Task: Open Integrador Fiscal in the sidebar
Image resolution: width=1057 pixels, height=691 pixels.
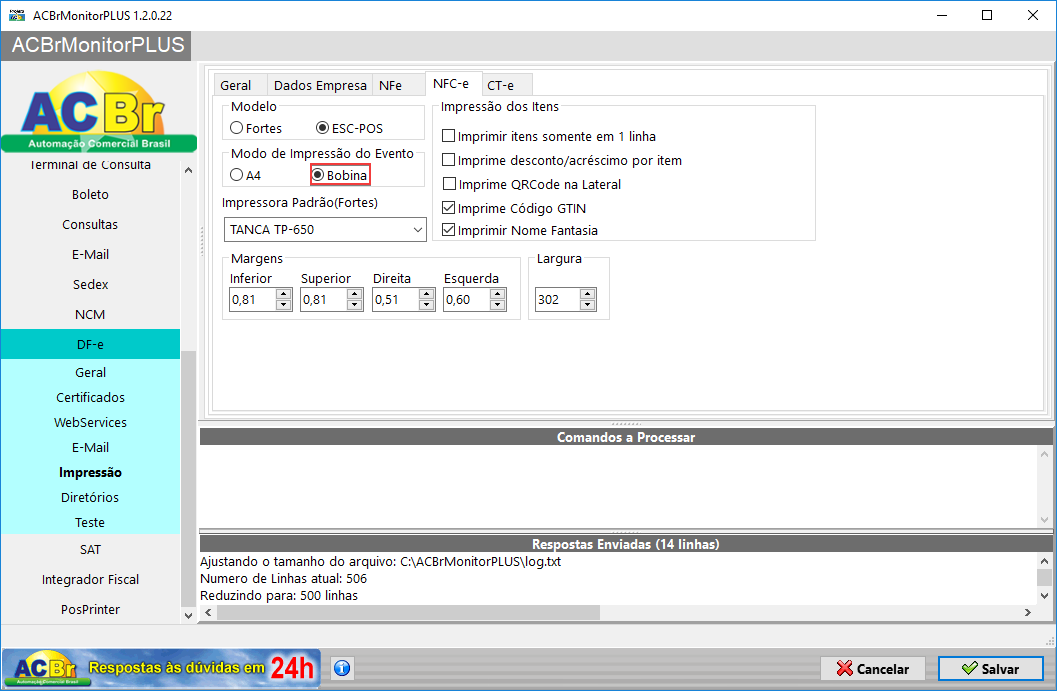Action: [x=90, y=579]
